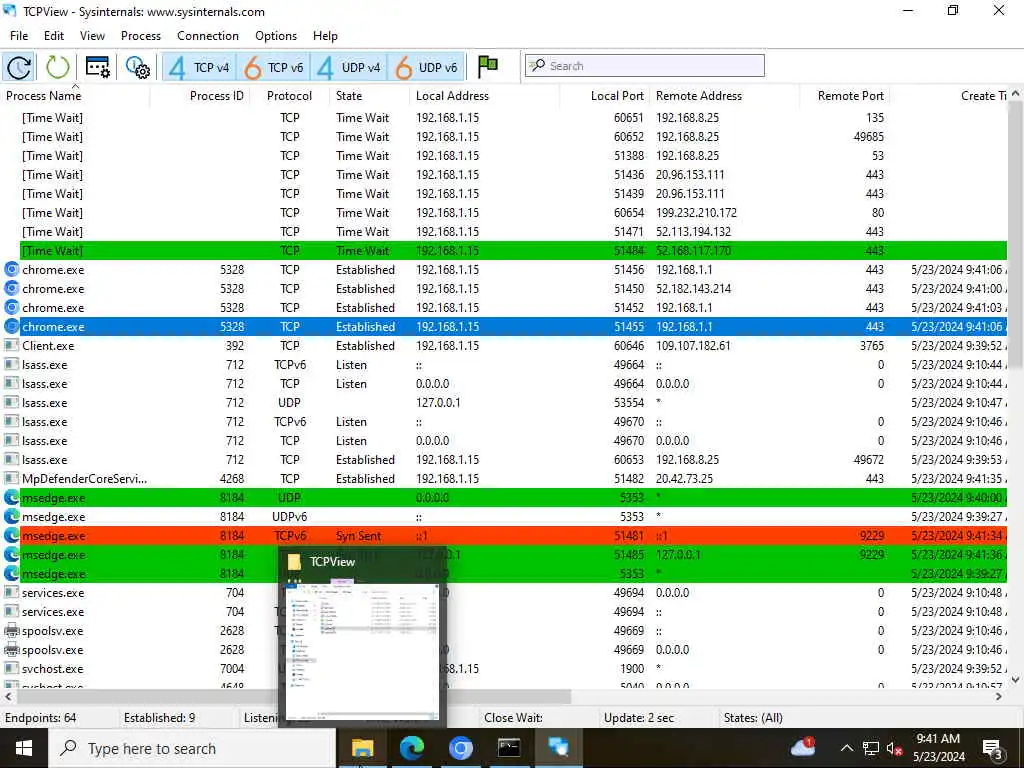Viewport: 1024px width, 768px height.
Task: Click the process properties gear icon
Action: [138, 67]
